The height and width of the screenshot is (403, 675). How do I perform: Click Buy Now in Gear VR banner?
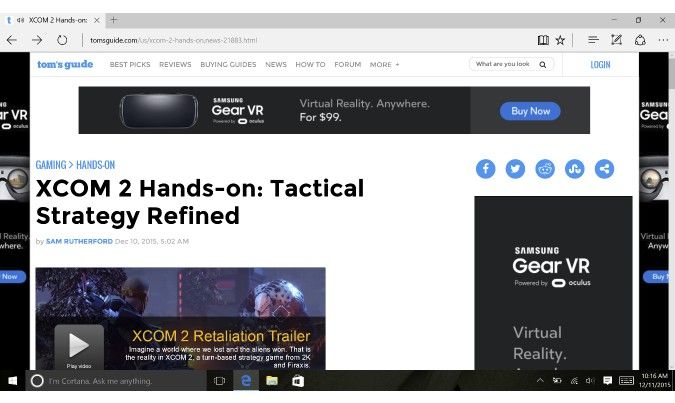530,111
